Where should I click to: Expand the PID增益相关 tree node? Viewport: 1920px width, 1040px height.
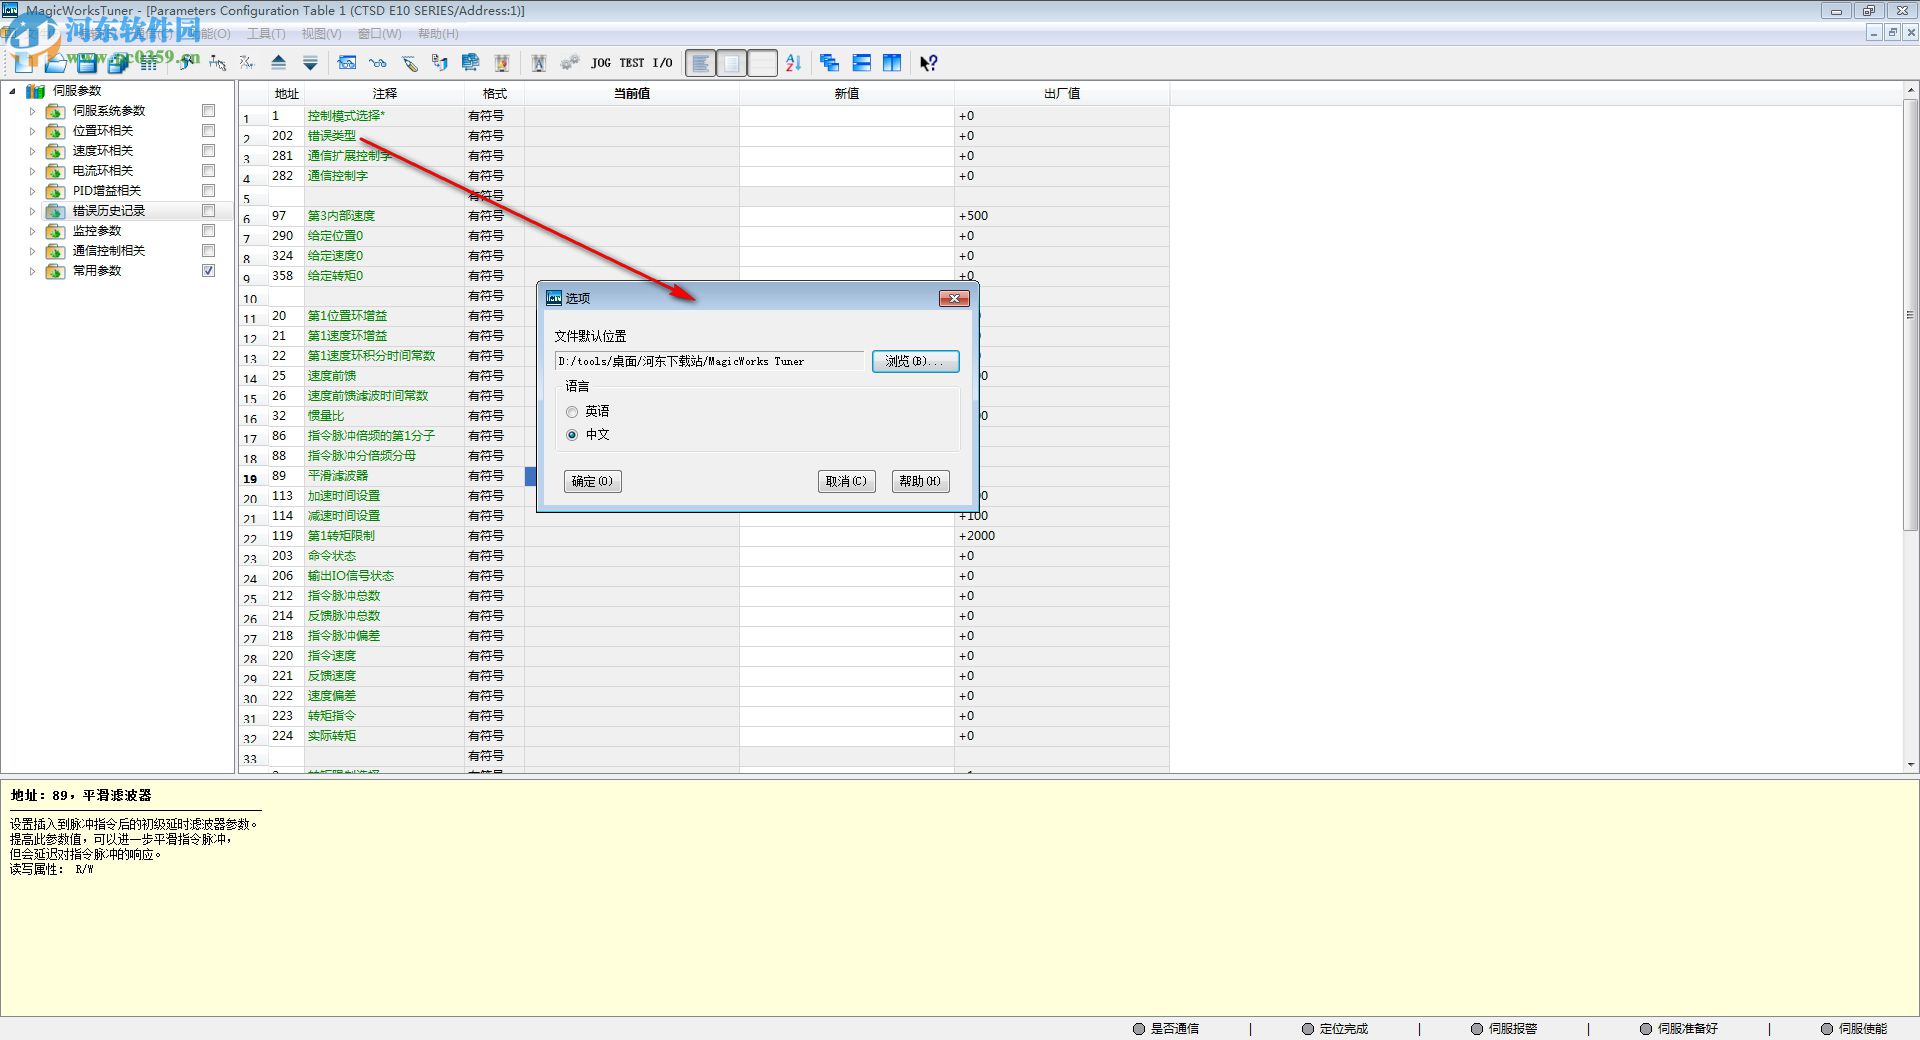tap(32, 191)
